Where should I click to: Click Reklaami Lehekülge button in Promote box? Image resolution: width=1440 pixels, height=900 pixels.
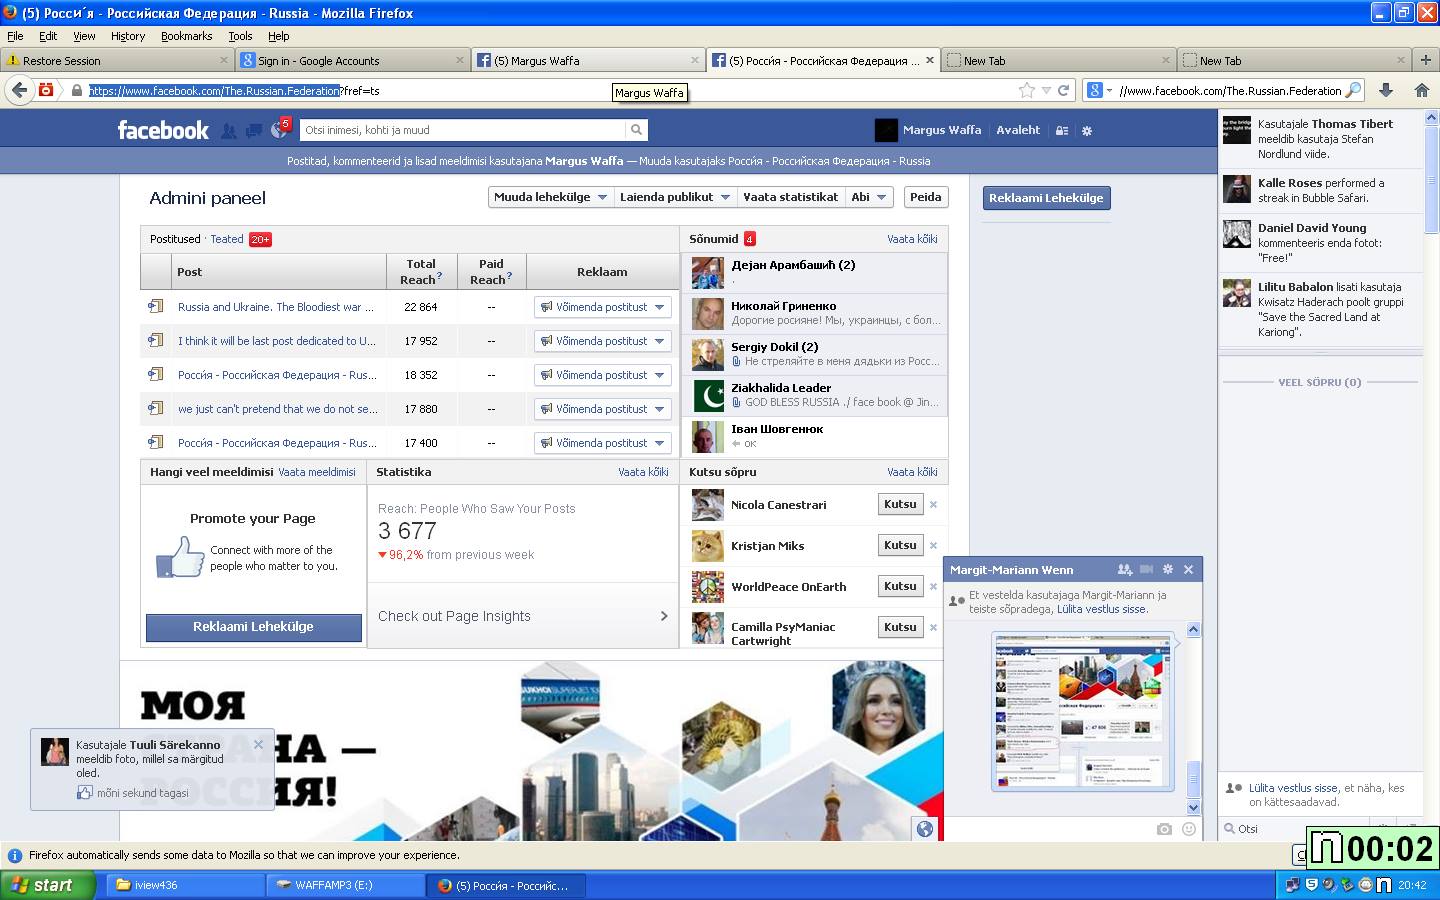click(x=253, y=627)
